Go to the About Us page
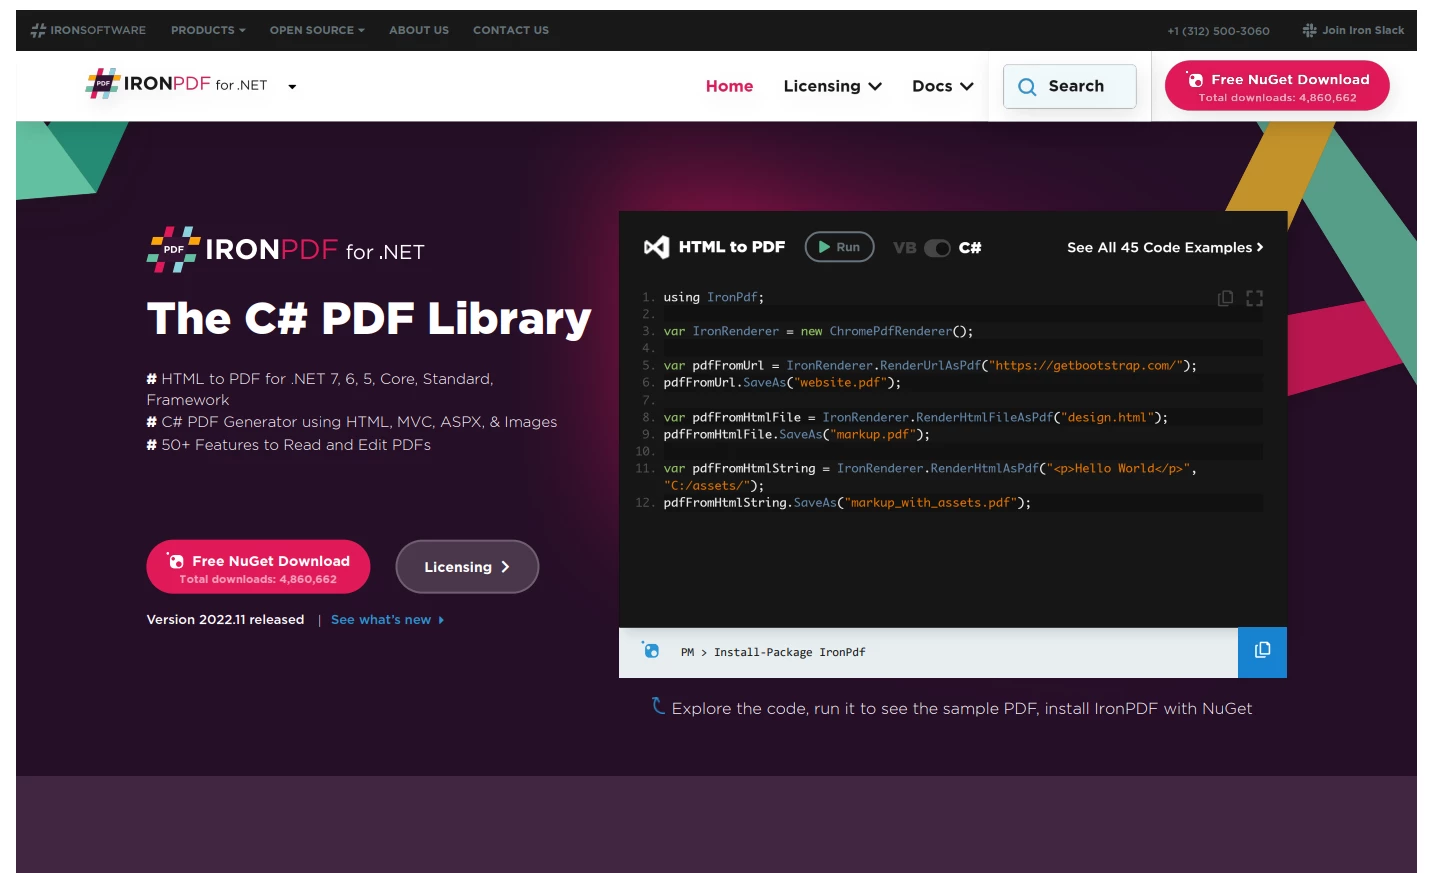Viewport: 1430px width, 873px height. point(419,30)
